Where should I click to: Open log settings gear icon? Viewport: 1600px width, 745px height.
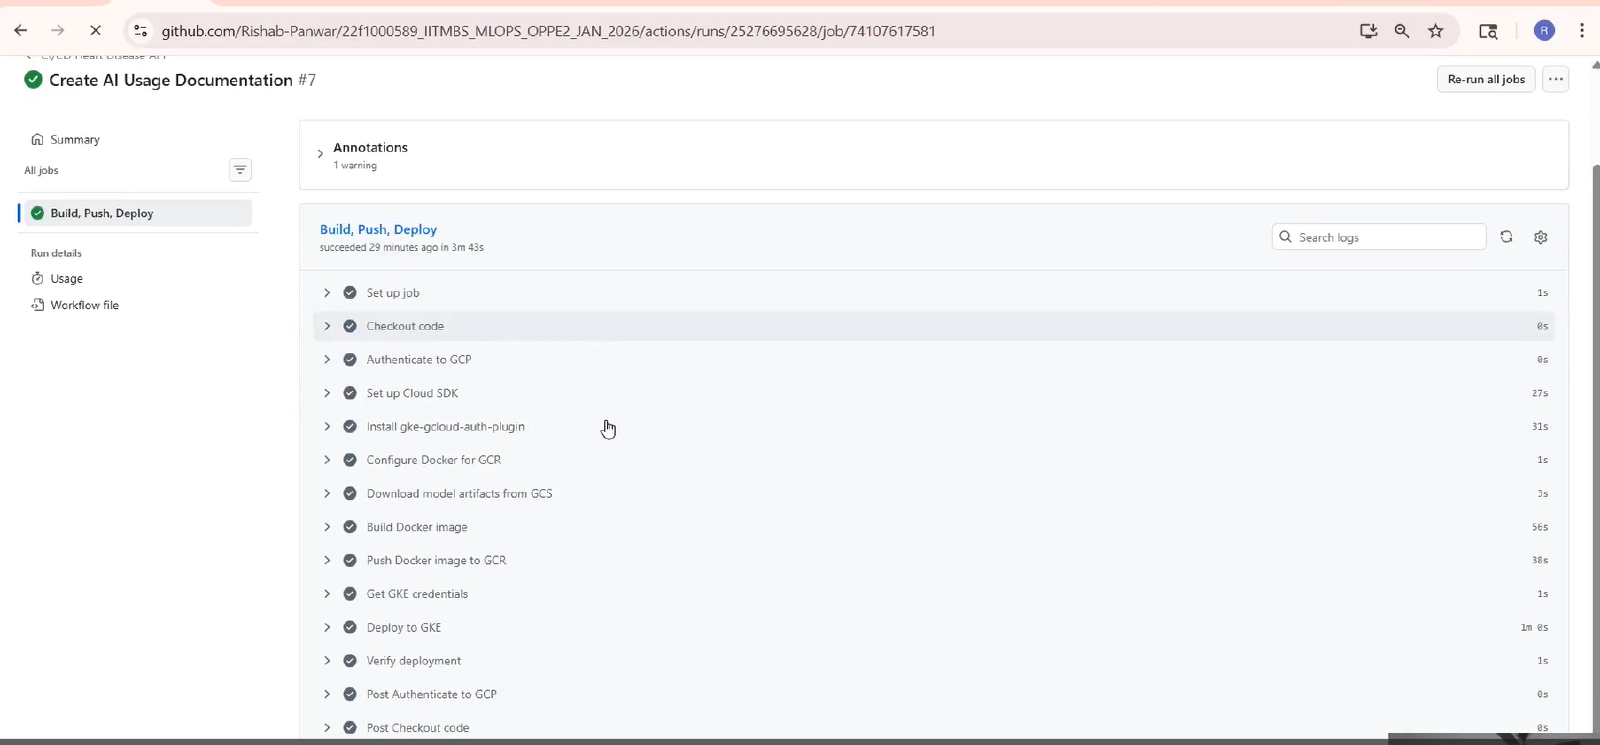(1540, 237)
